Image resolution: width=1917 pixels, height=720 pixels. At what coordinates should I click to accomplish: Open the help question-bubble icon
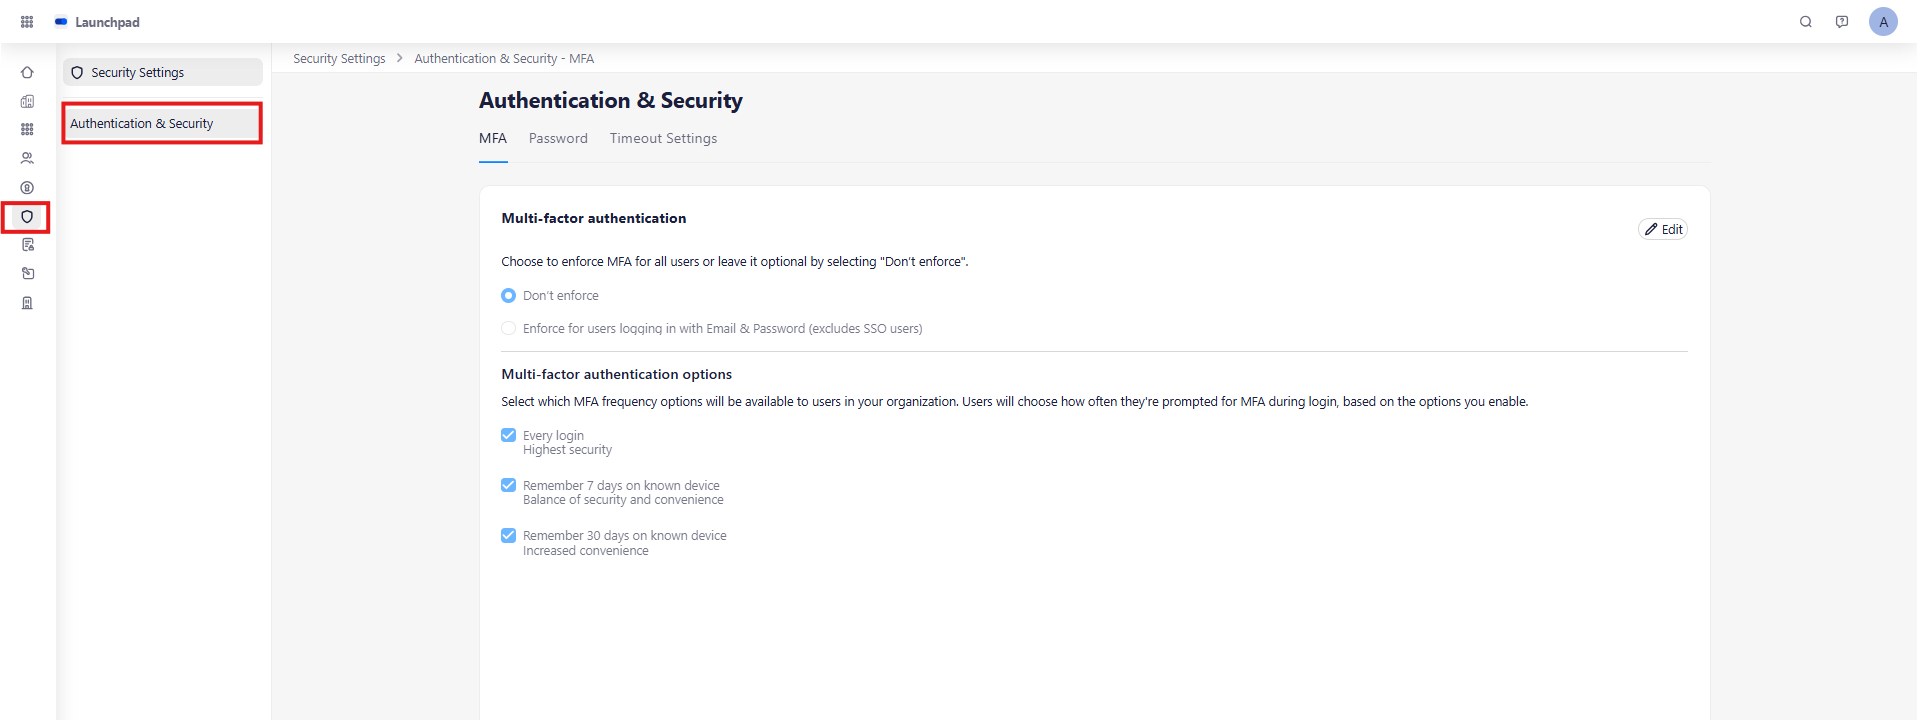[1842, 22]
